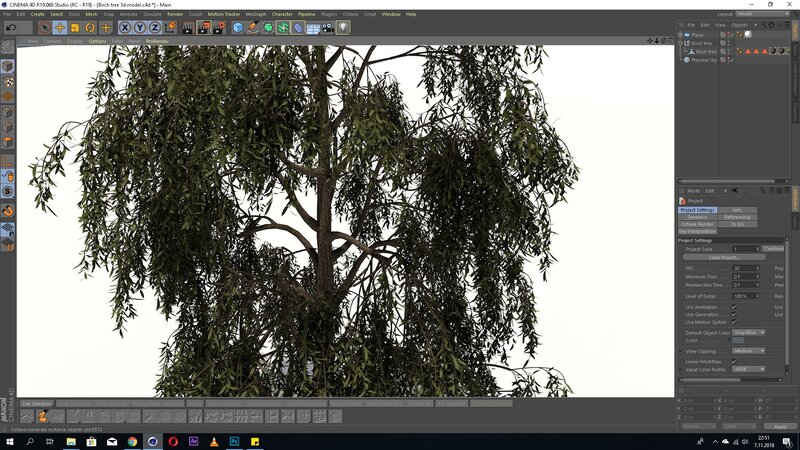Open Google Chrome from the taskbar

coord(132,441)
